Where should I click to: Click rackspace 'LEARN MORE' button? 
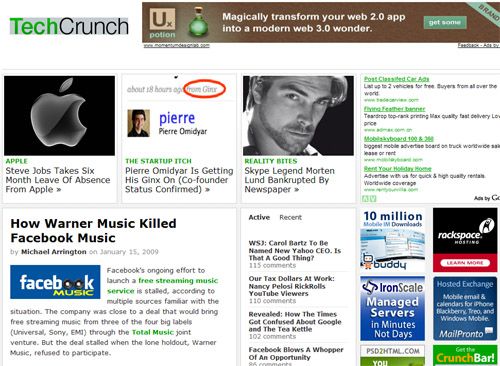tap(465, 263)
